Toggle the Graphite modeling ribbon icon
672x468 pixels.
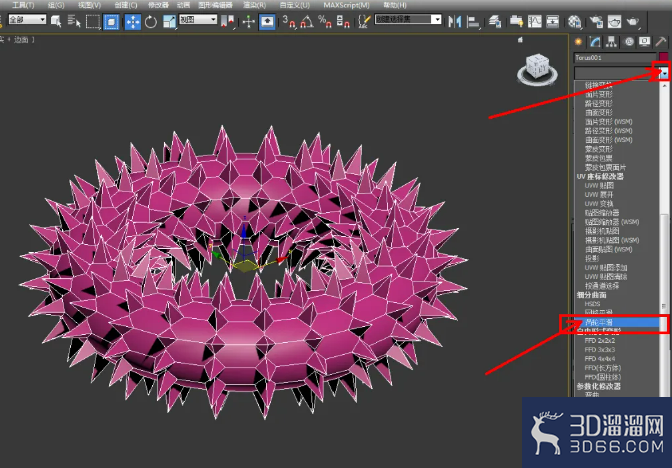click(516, 21)
